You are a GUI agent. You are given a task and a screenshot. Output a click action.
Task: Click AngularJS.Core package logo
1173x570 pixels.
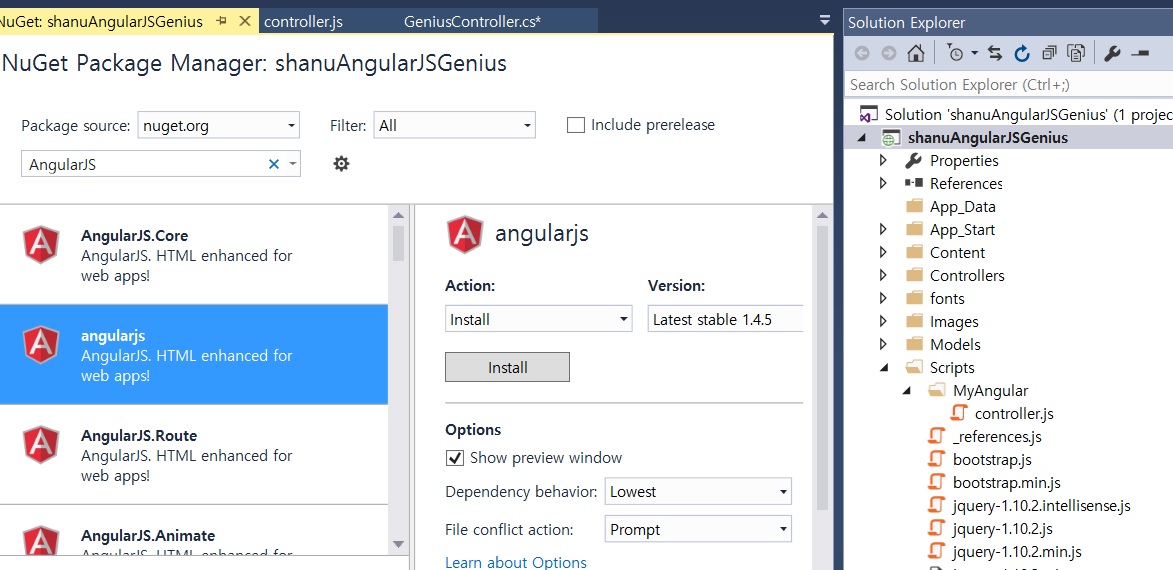(x=41, y=245)
